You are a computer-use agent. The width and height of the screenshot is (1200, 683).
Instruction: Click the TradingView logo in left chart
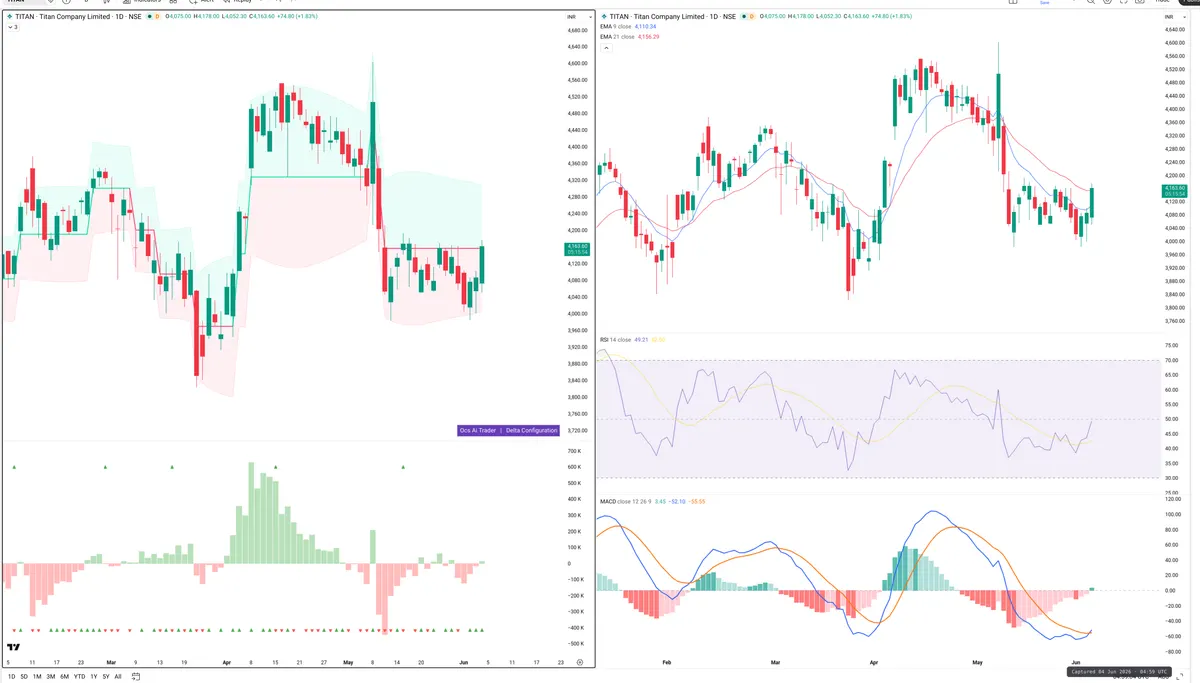coord(14,648)
